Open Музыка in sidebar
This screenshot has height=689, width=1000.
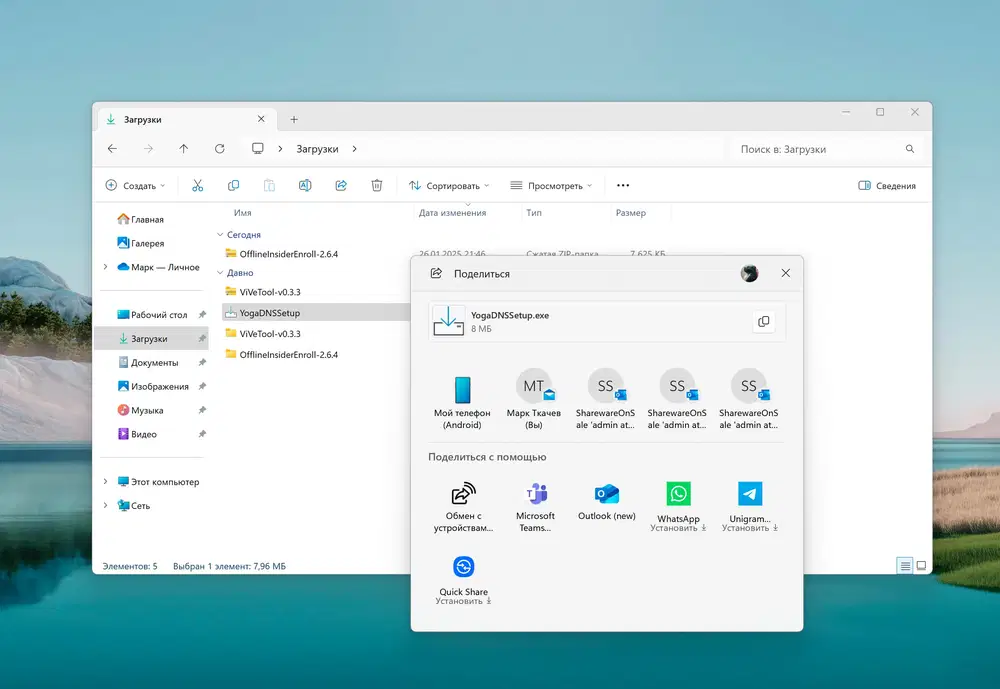click(x=140, y=410)
